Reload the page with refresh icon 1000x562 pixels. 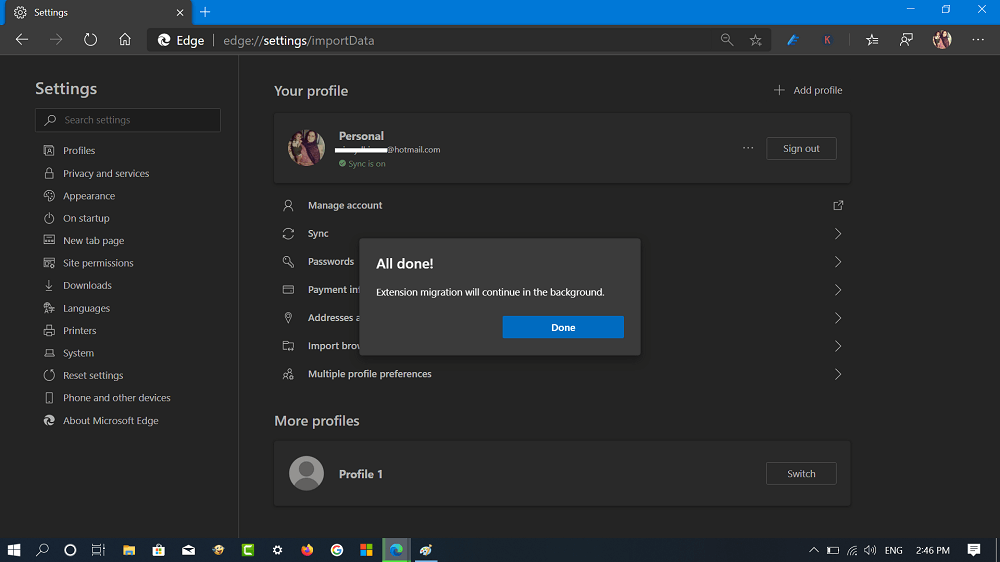(x=91, y=40)
